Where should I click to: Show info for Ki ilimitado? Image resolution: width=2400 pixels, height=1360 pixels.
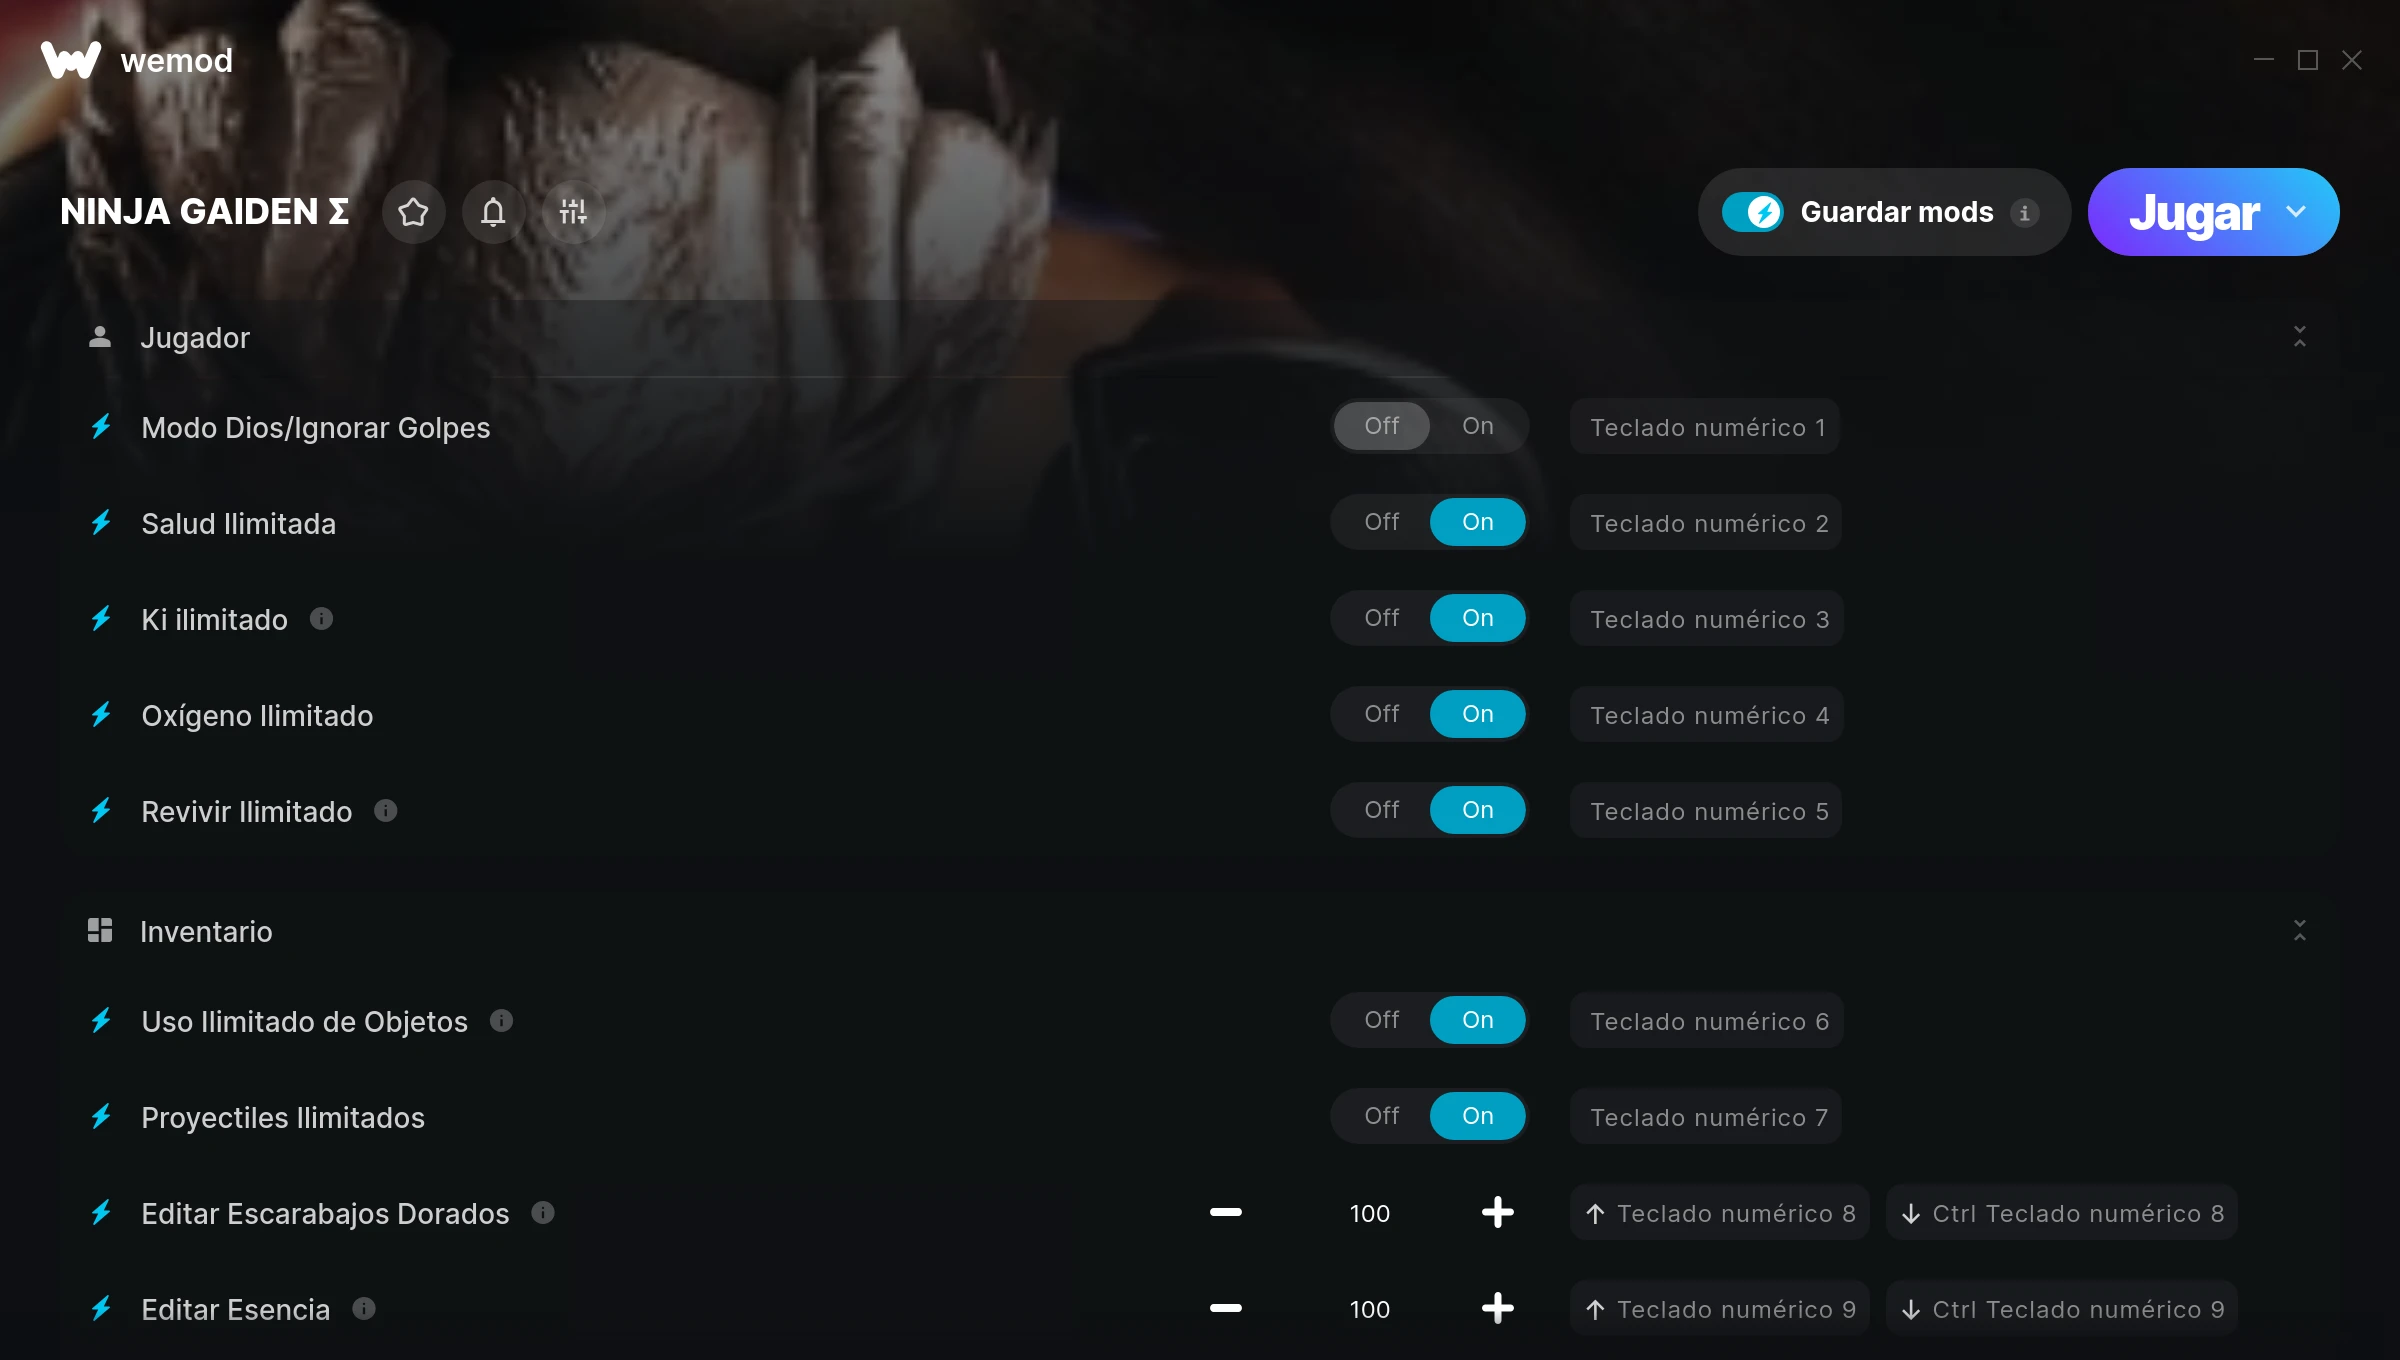tap(321, 619)
